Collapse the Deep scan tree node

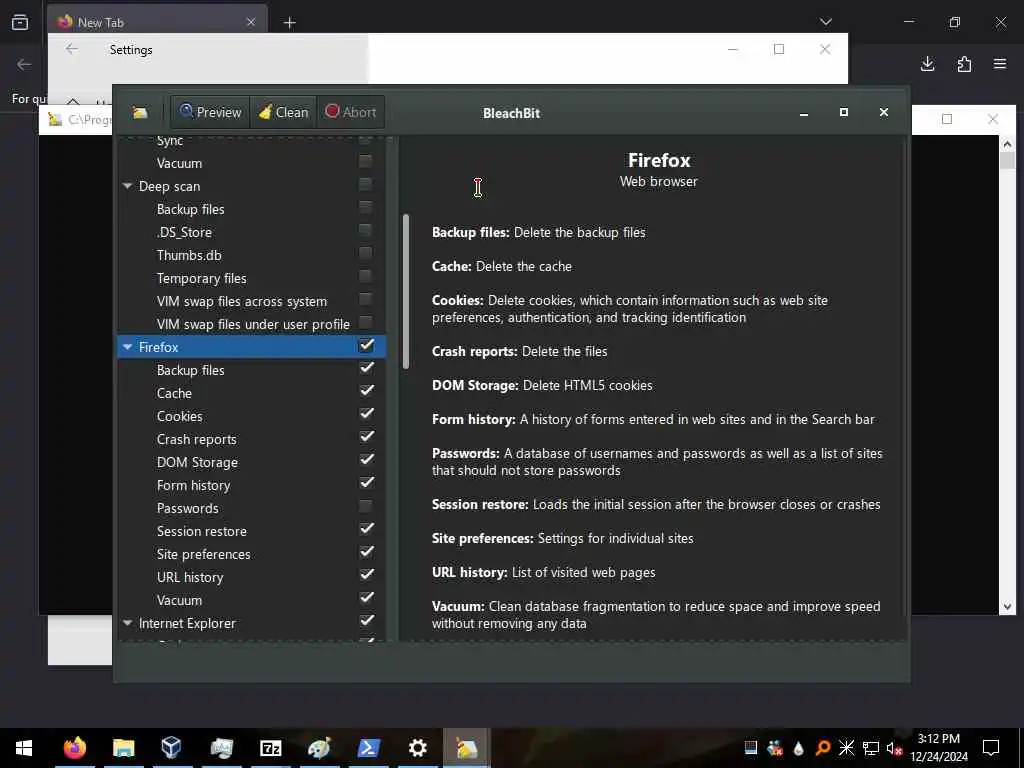tap(128, 186)
